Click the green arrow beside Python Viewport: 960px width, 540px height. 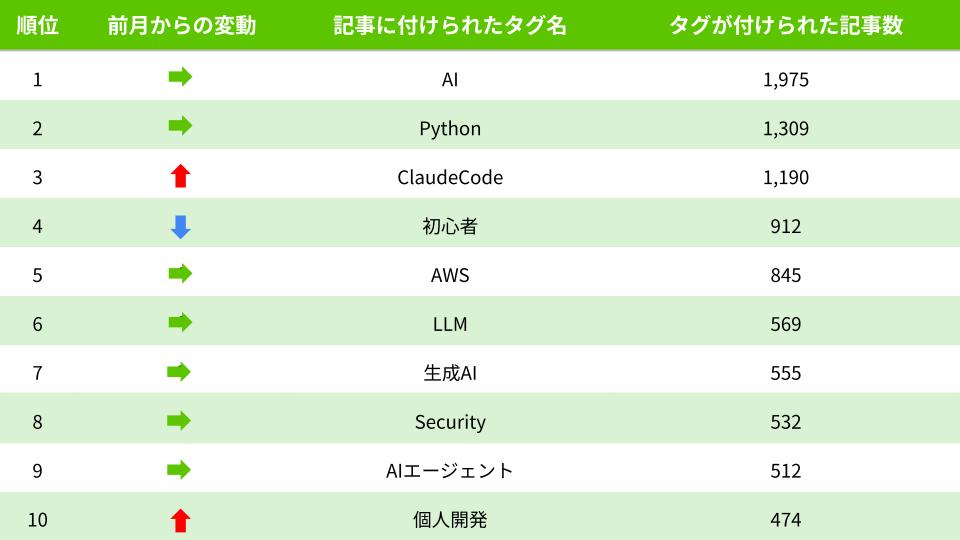coord(180,127)
